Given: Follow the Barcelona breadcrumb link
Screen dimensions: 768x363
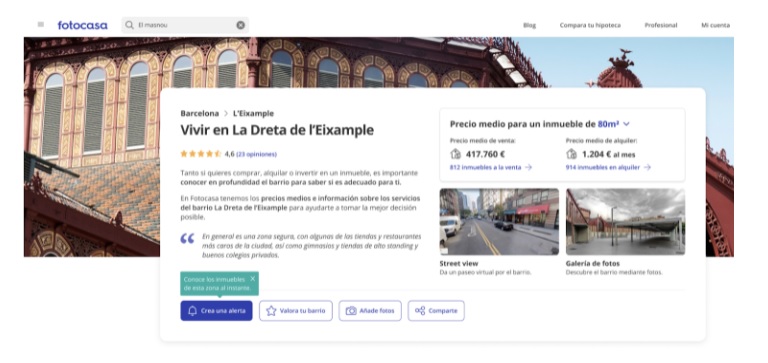Looking at the screenshot, I should [x=199, y=113].
